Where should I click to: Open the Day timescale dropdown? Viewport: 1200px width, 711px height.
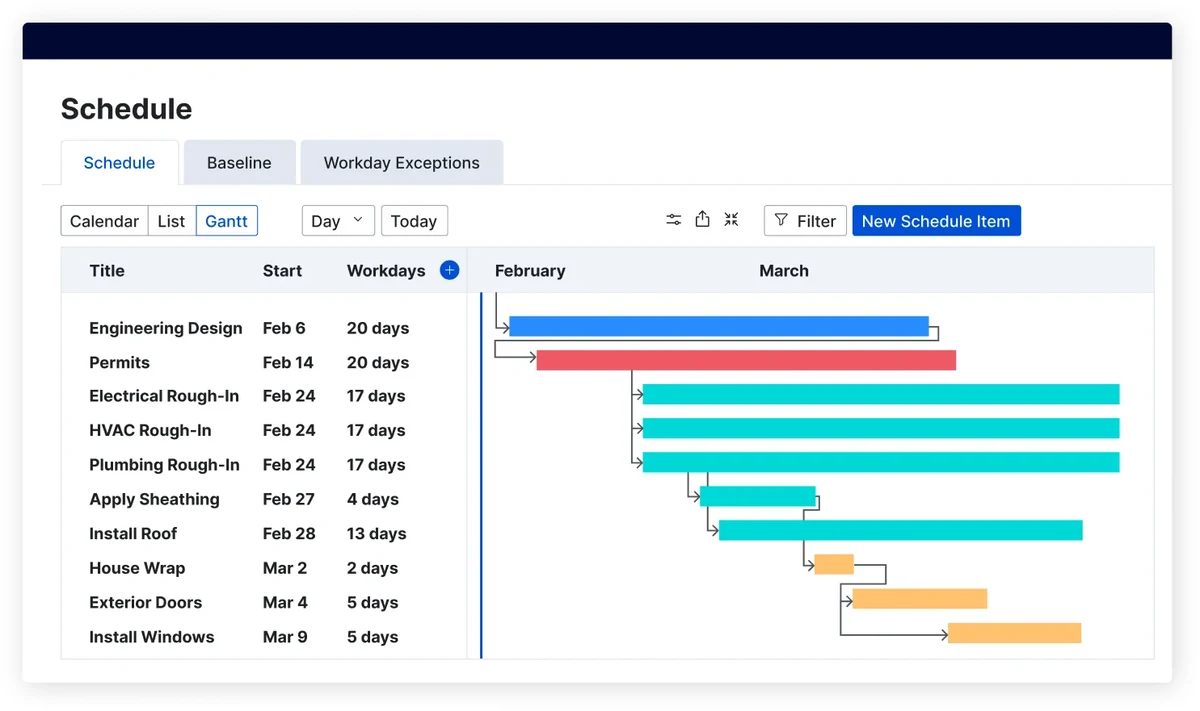tap(337, 220)
